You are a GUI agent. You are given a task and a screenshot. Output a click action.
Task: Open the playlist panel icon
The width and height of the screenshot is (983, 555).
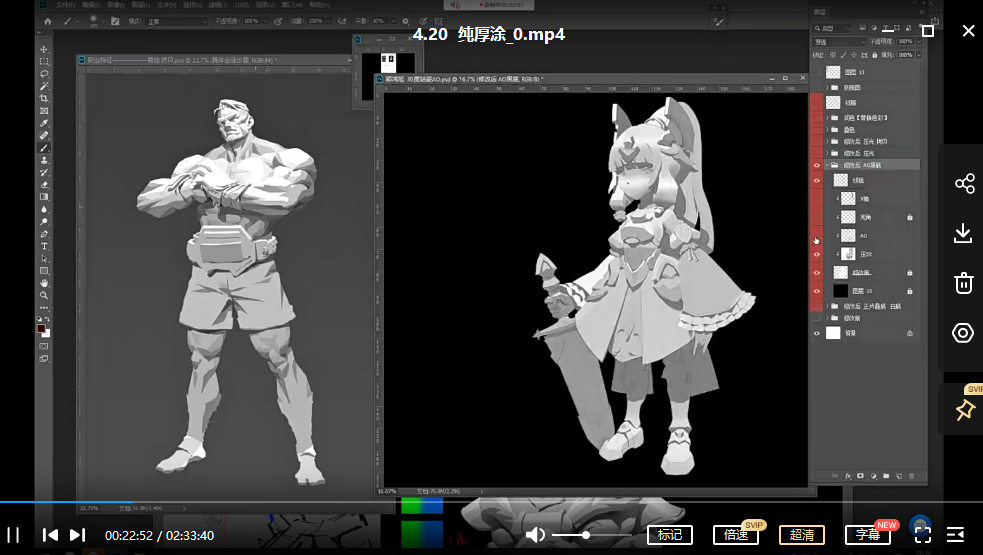(955, 535)
